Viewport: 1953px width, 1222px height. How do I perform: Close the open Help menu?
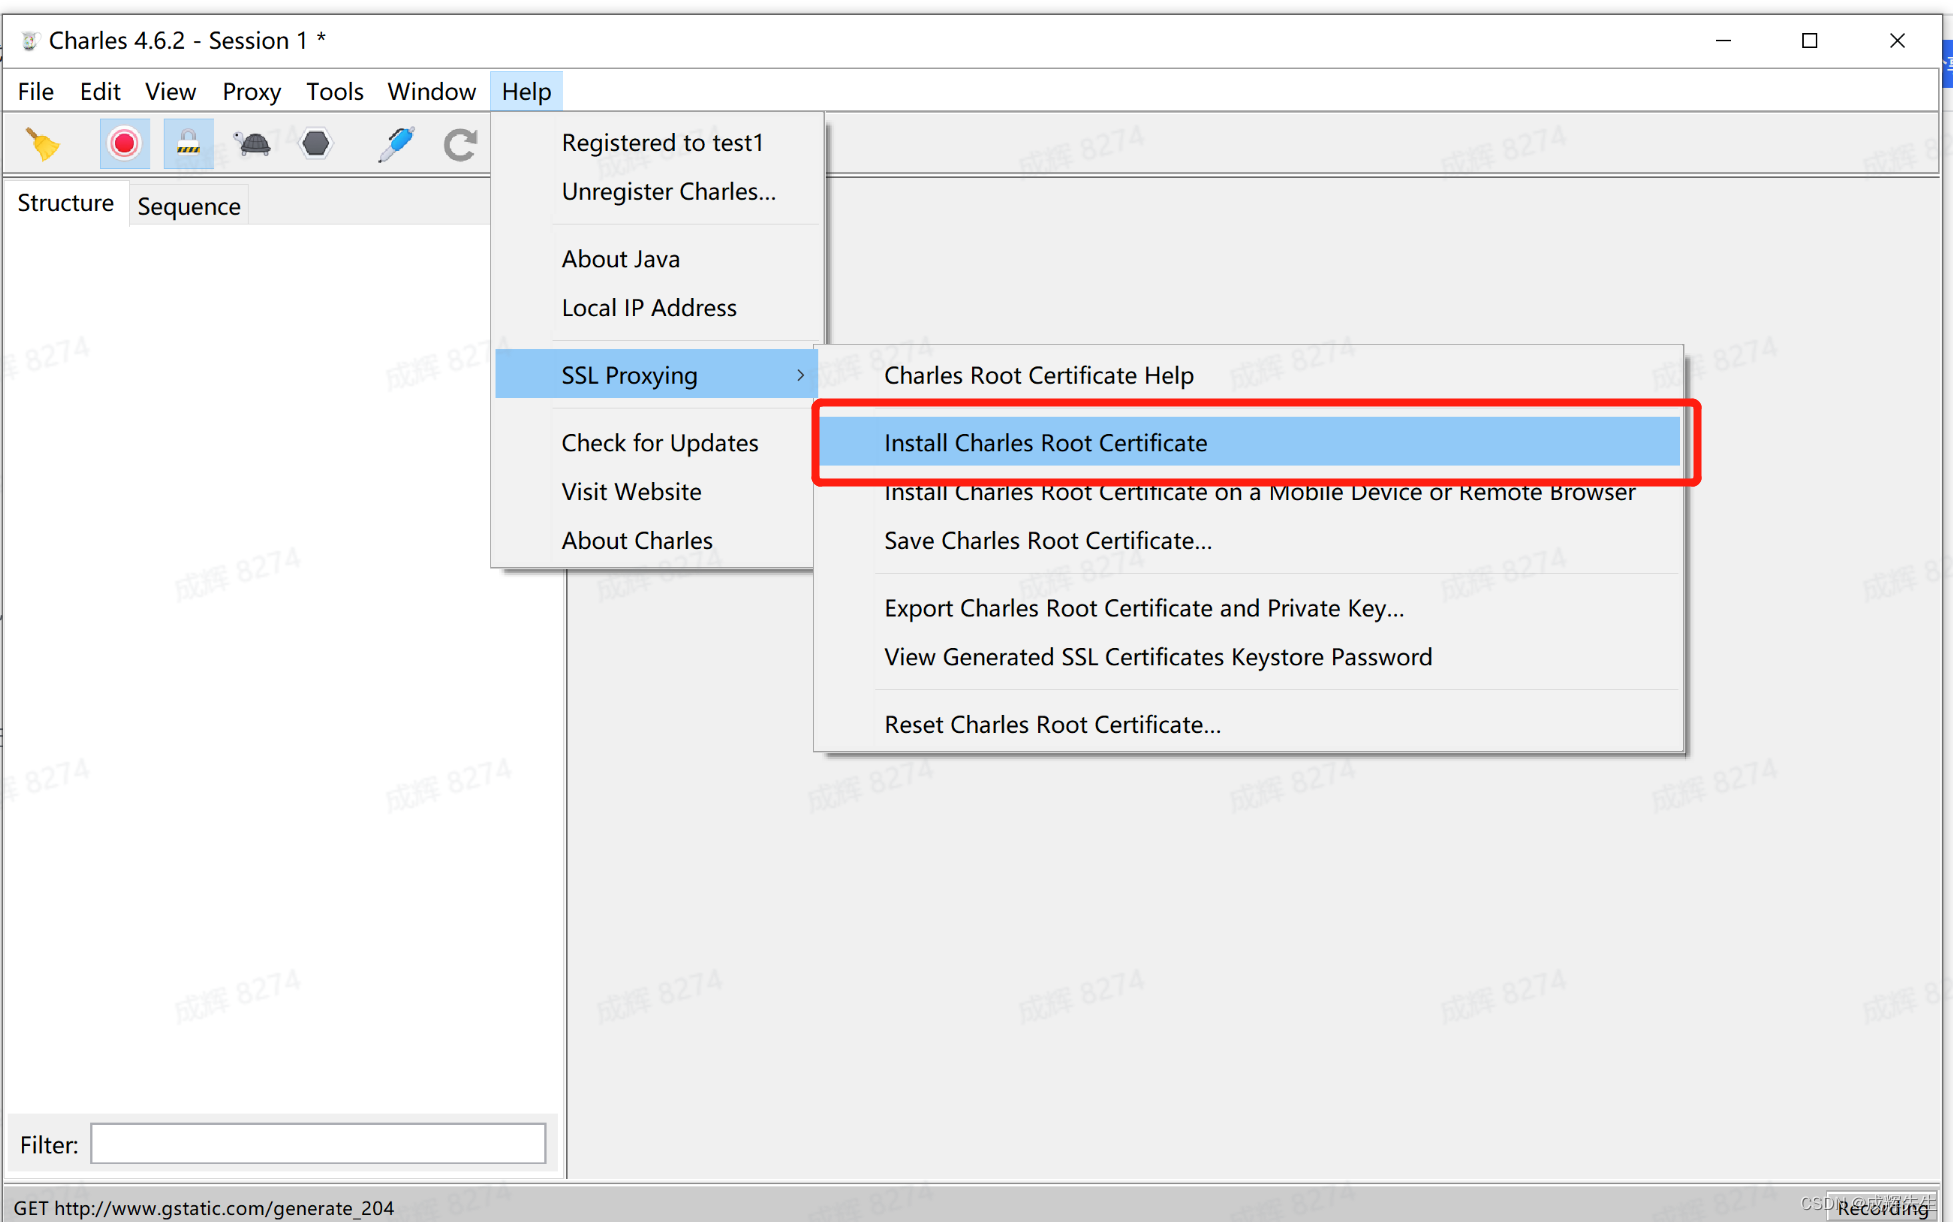pos(526,92)
